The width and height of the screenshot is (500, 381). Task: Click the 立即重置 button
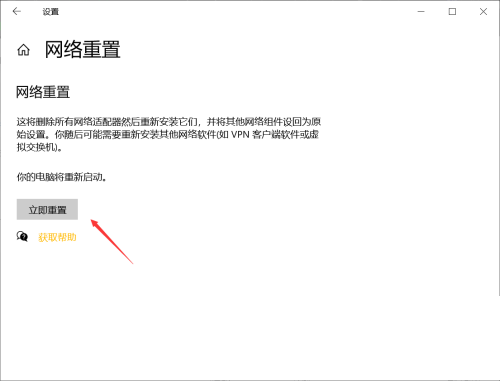47,209
